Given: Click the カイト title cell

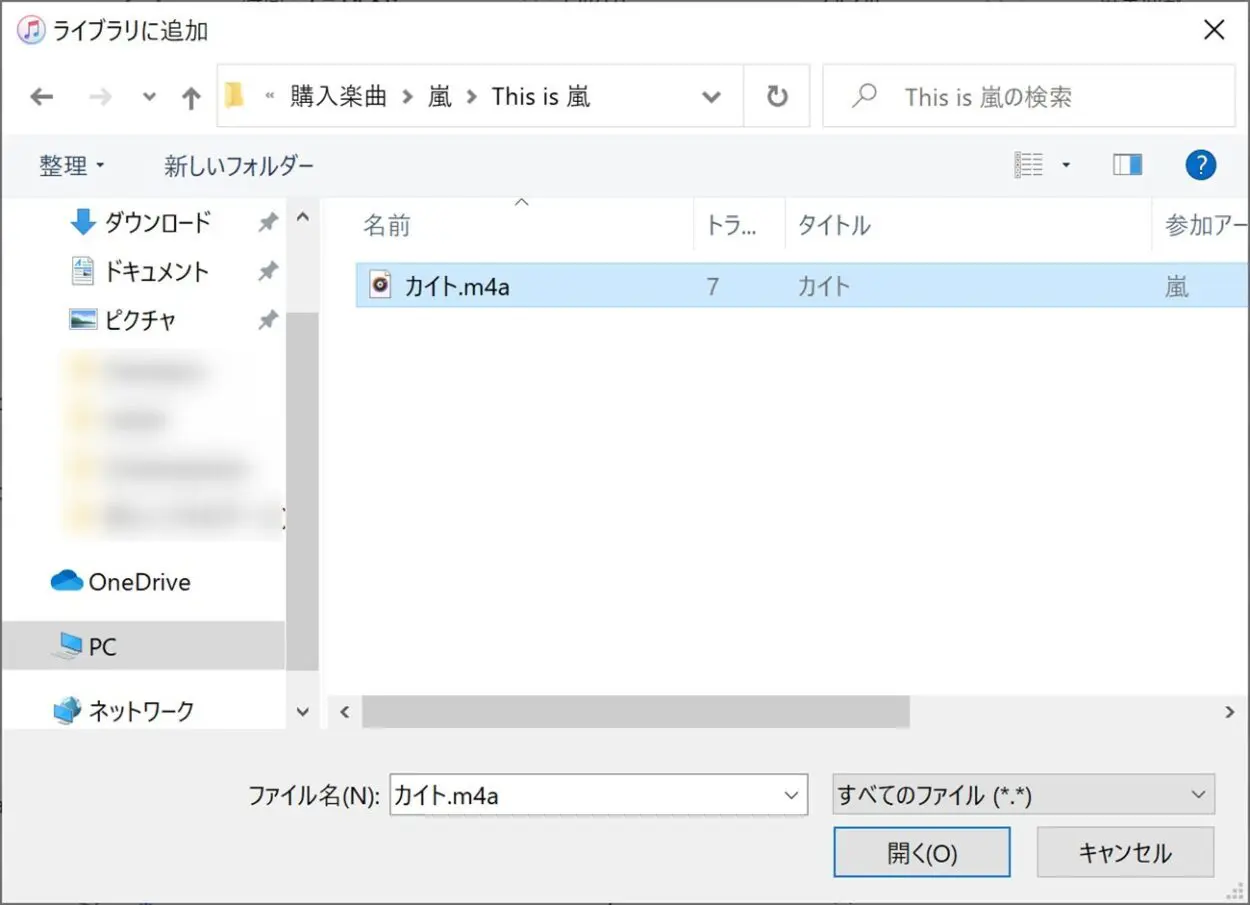Looking at the screenshot, I should coord(823,287).
